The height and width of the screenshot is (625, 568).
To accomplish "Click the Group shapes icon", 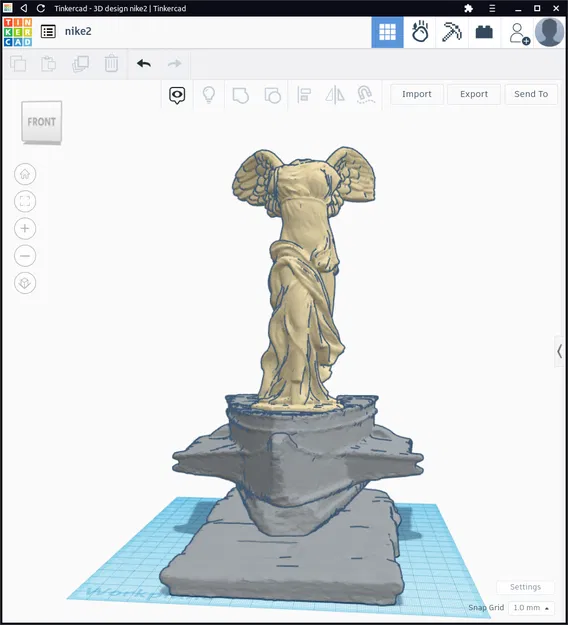I will 240,95.
